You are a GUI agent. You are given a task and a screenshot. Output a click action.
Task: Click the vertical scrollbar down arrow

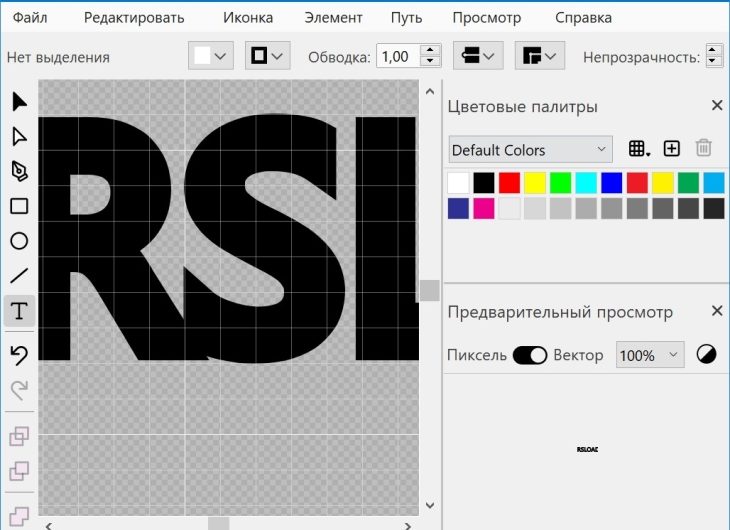(x=430, y=505)
